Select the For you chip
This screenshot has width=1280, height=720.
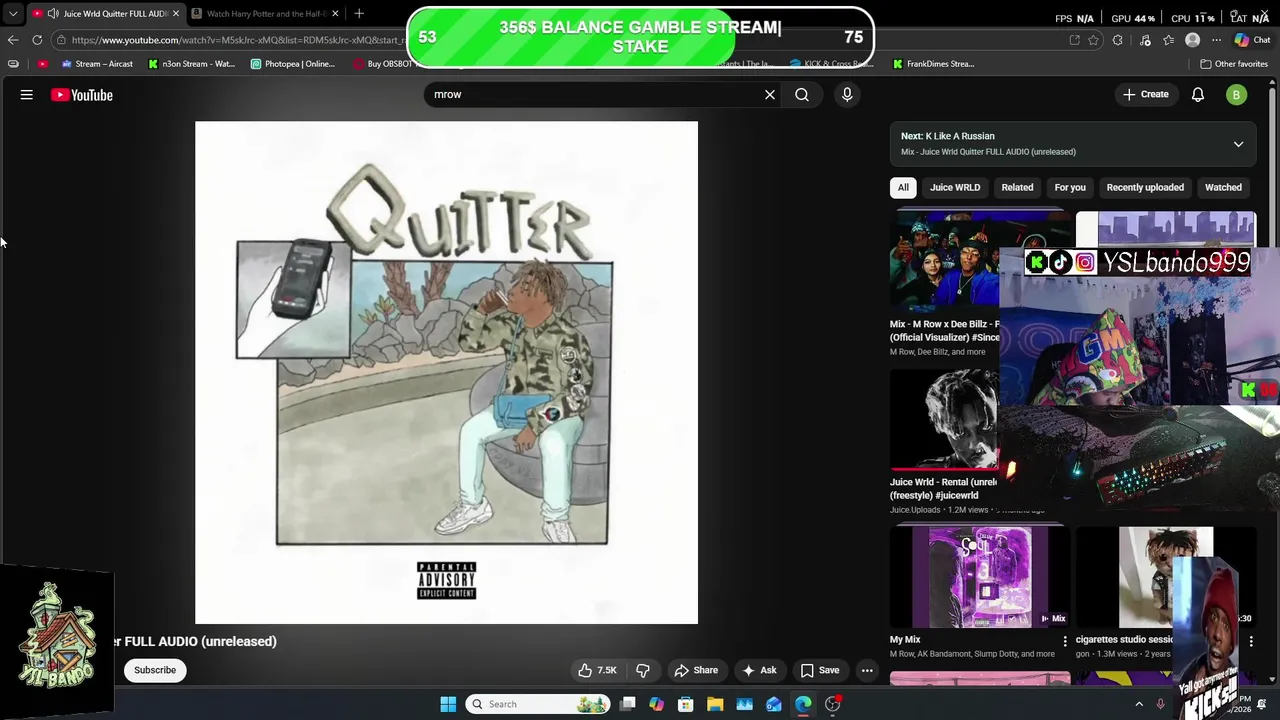coord(1070,187)
